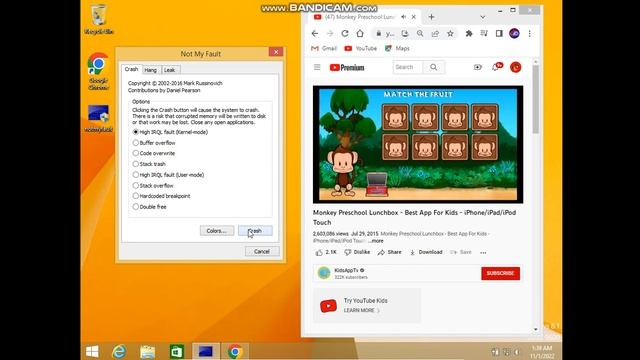Save video to playlist
The width and height of the screenshot is (640, 360).
pos(461,252)
